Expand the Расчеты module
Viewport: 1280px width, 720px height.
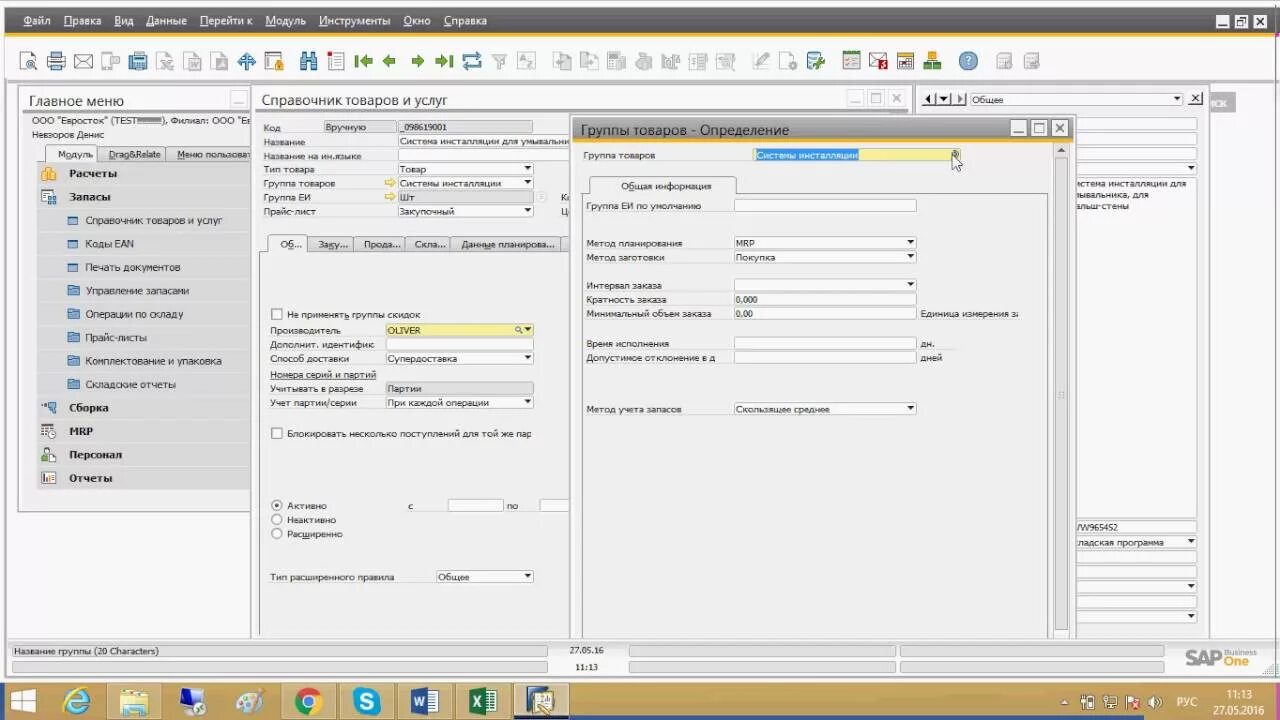93,173
